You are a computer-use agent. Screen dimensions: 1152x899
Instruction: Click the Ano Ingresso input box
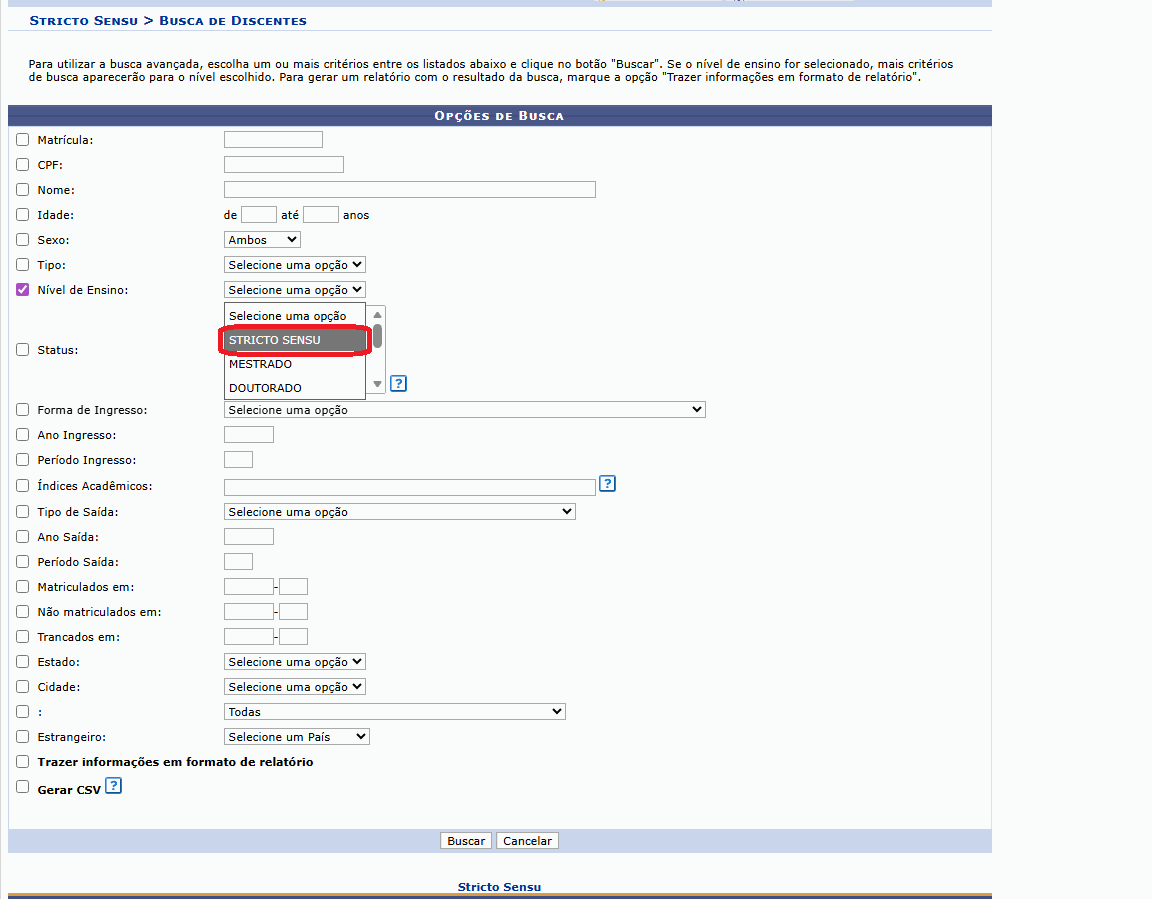pos(248,435)
